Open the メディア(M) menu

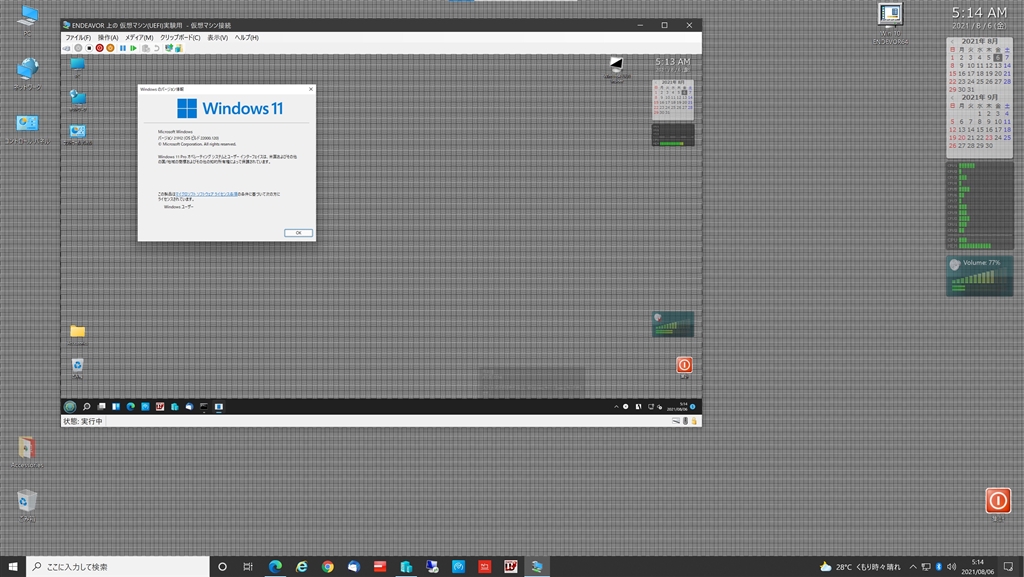[x=138, y=38]
